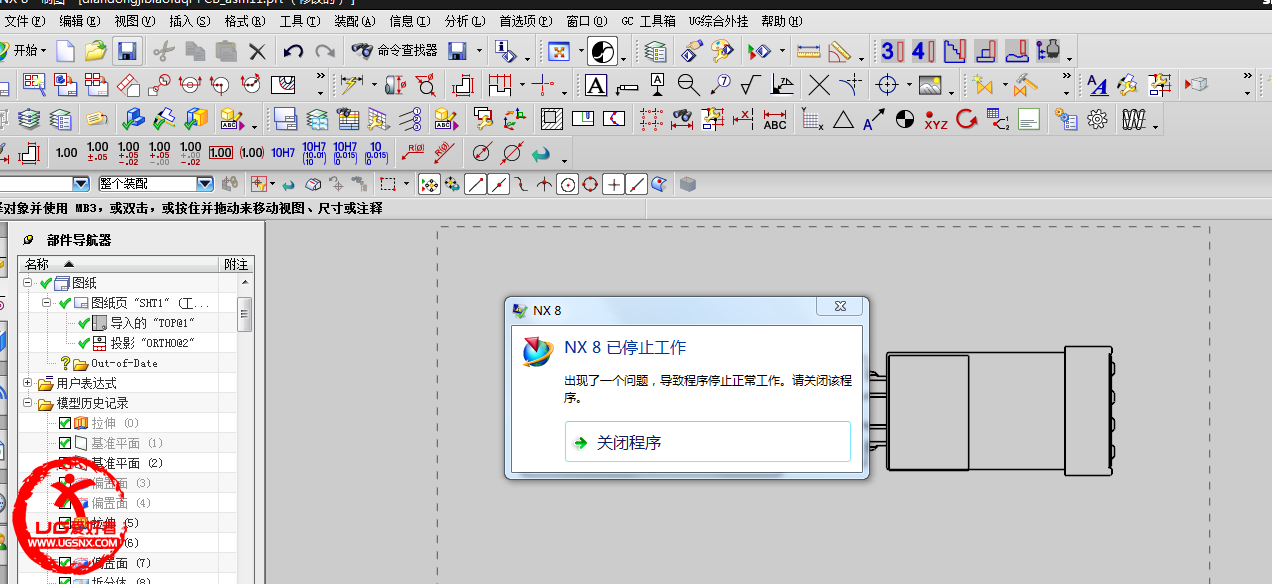This screenshot has height=584, width=1272.
Task: Select the 10H7 fit tolerance style
Action: 283,153
